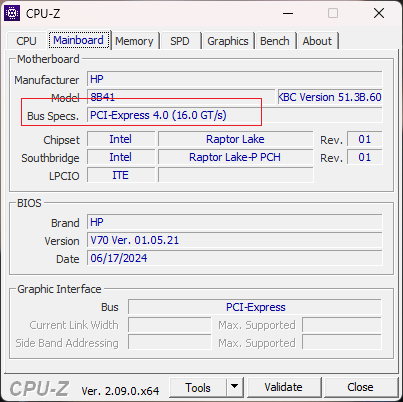Screen dimensions: 403x402
Task: Open the About tab
Action: (317, 41)
